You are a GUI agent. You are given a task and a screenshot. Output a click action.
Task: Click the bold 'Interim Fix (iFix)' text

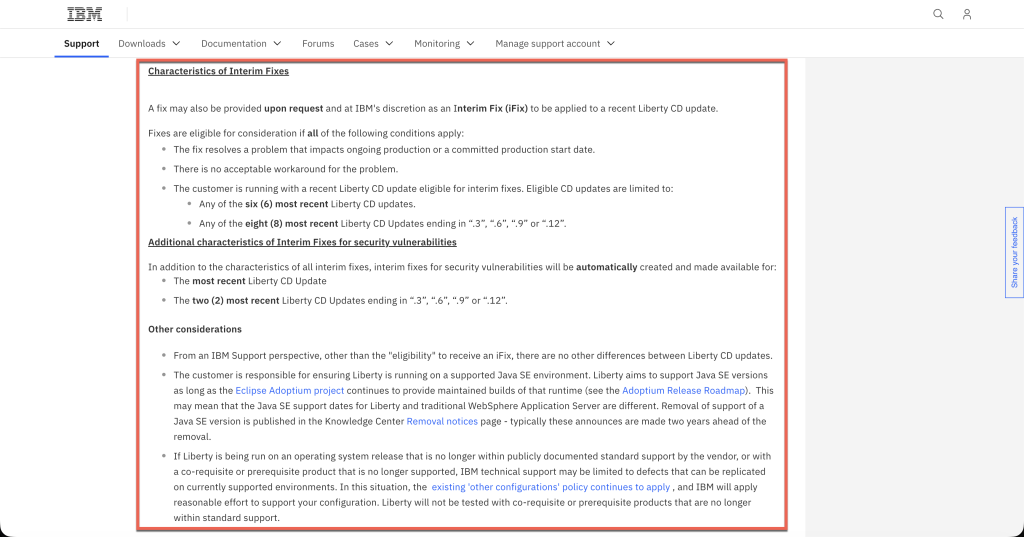tap(490, 108)
